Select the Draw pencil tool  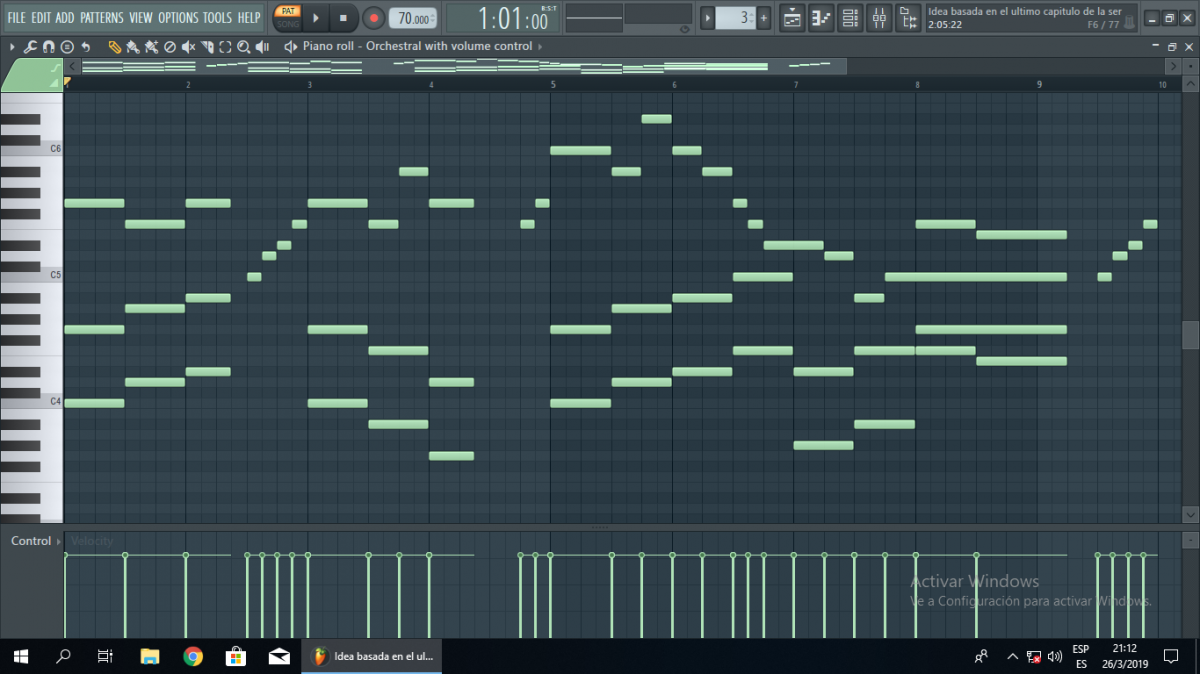coord(114,47)
